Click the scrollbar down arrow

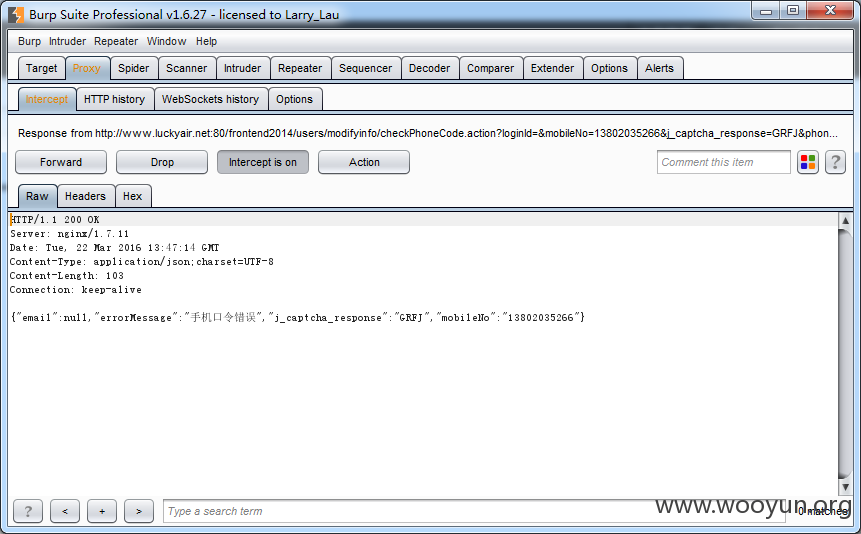point(845,487)
